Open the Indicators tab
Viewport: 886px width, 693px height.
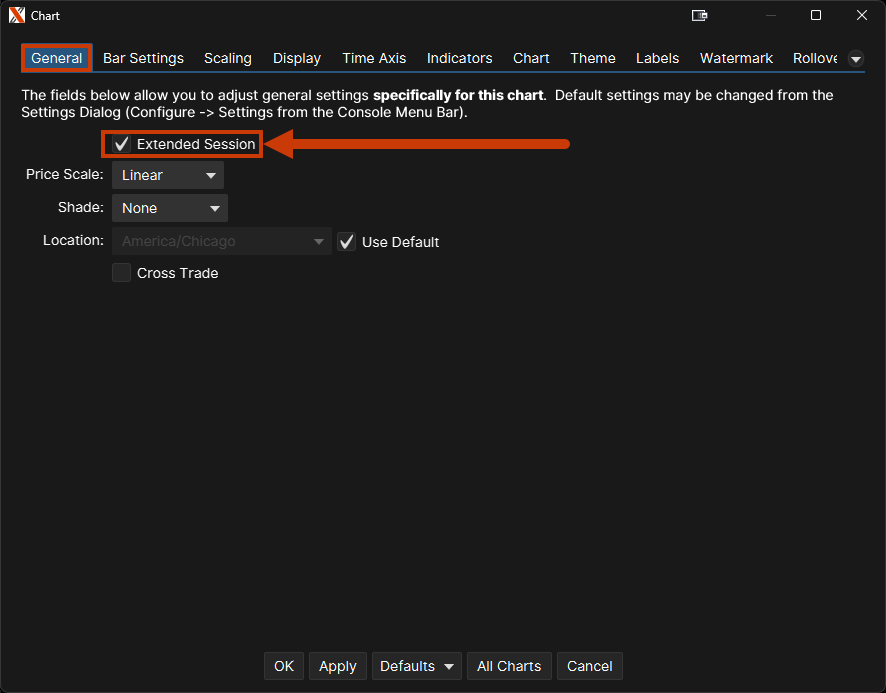click(x=459, y=58)
